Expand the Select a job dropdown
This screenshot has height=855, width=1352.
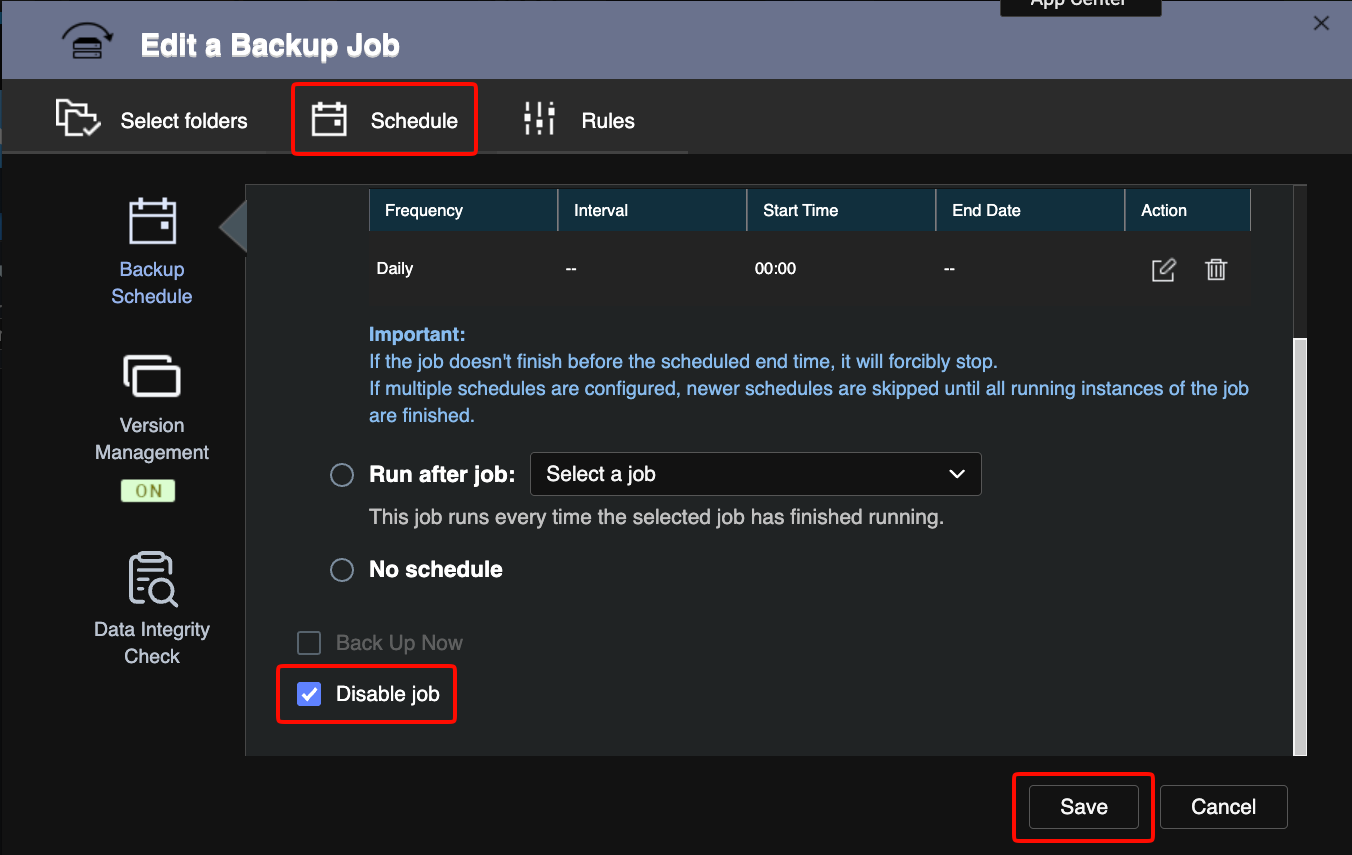755,474
